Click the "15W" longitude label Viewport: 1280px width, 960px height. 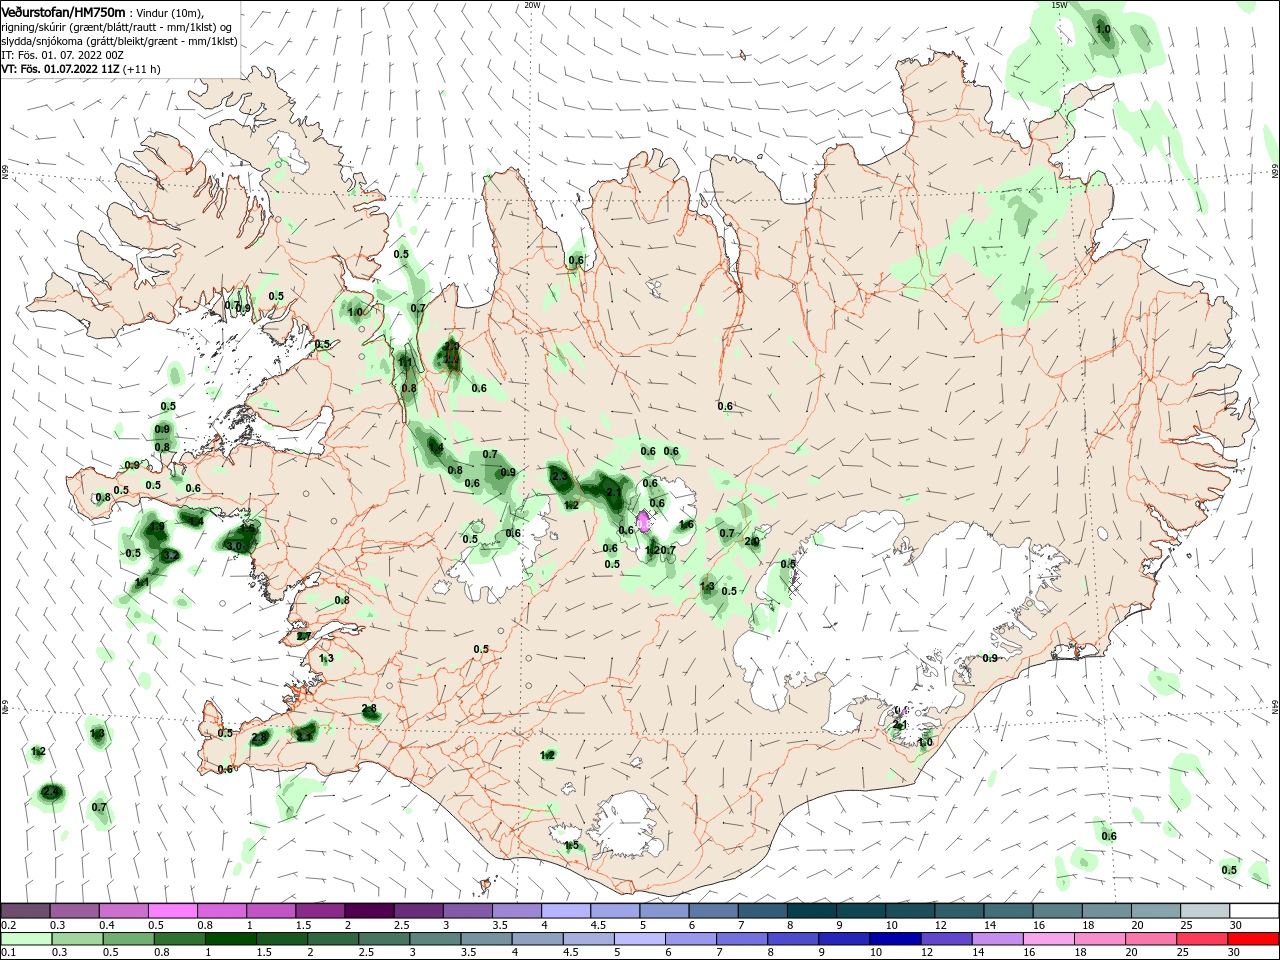[x=1060, y=5]
